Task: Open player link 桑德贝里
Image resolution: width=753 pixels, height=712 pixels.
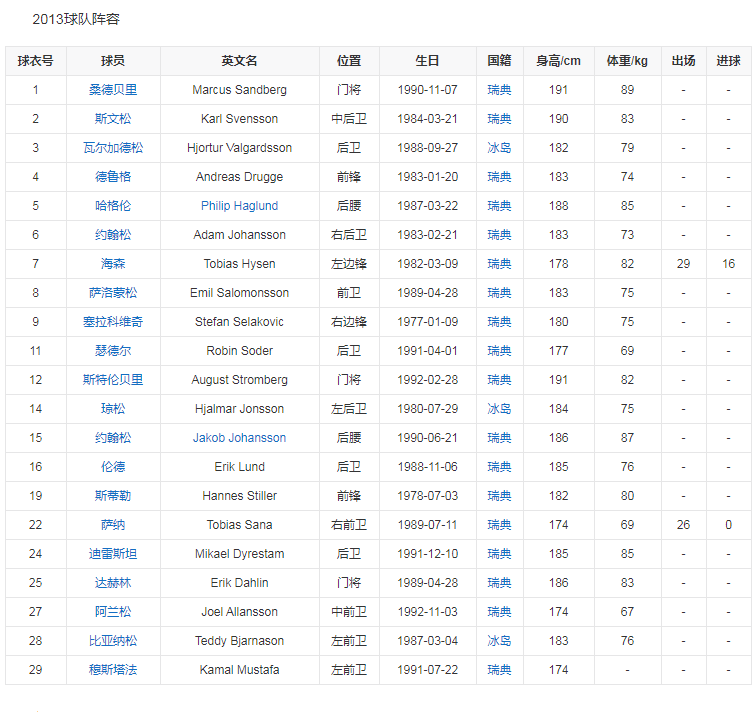Action: (x=113, y=90)
